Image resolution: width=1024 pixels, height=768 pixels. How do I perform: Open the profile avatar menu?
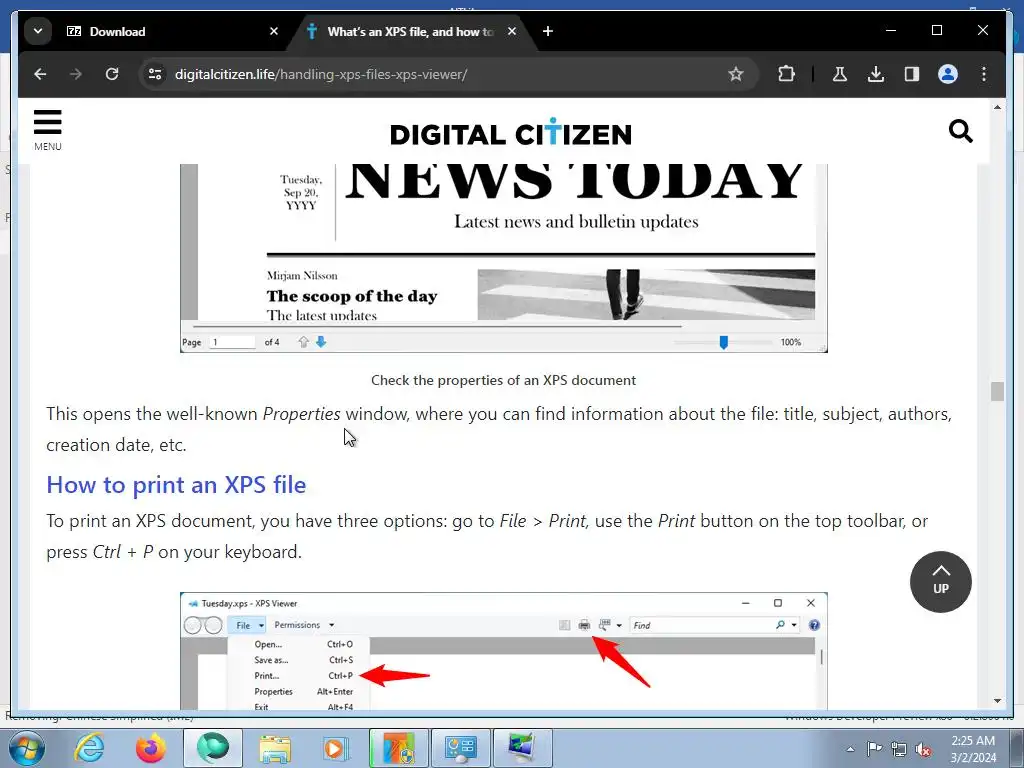[948, 74]
